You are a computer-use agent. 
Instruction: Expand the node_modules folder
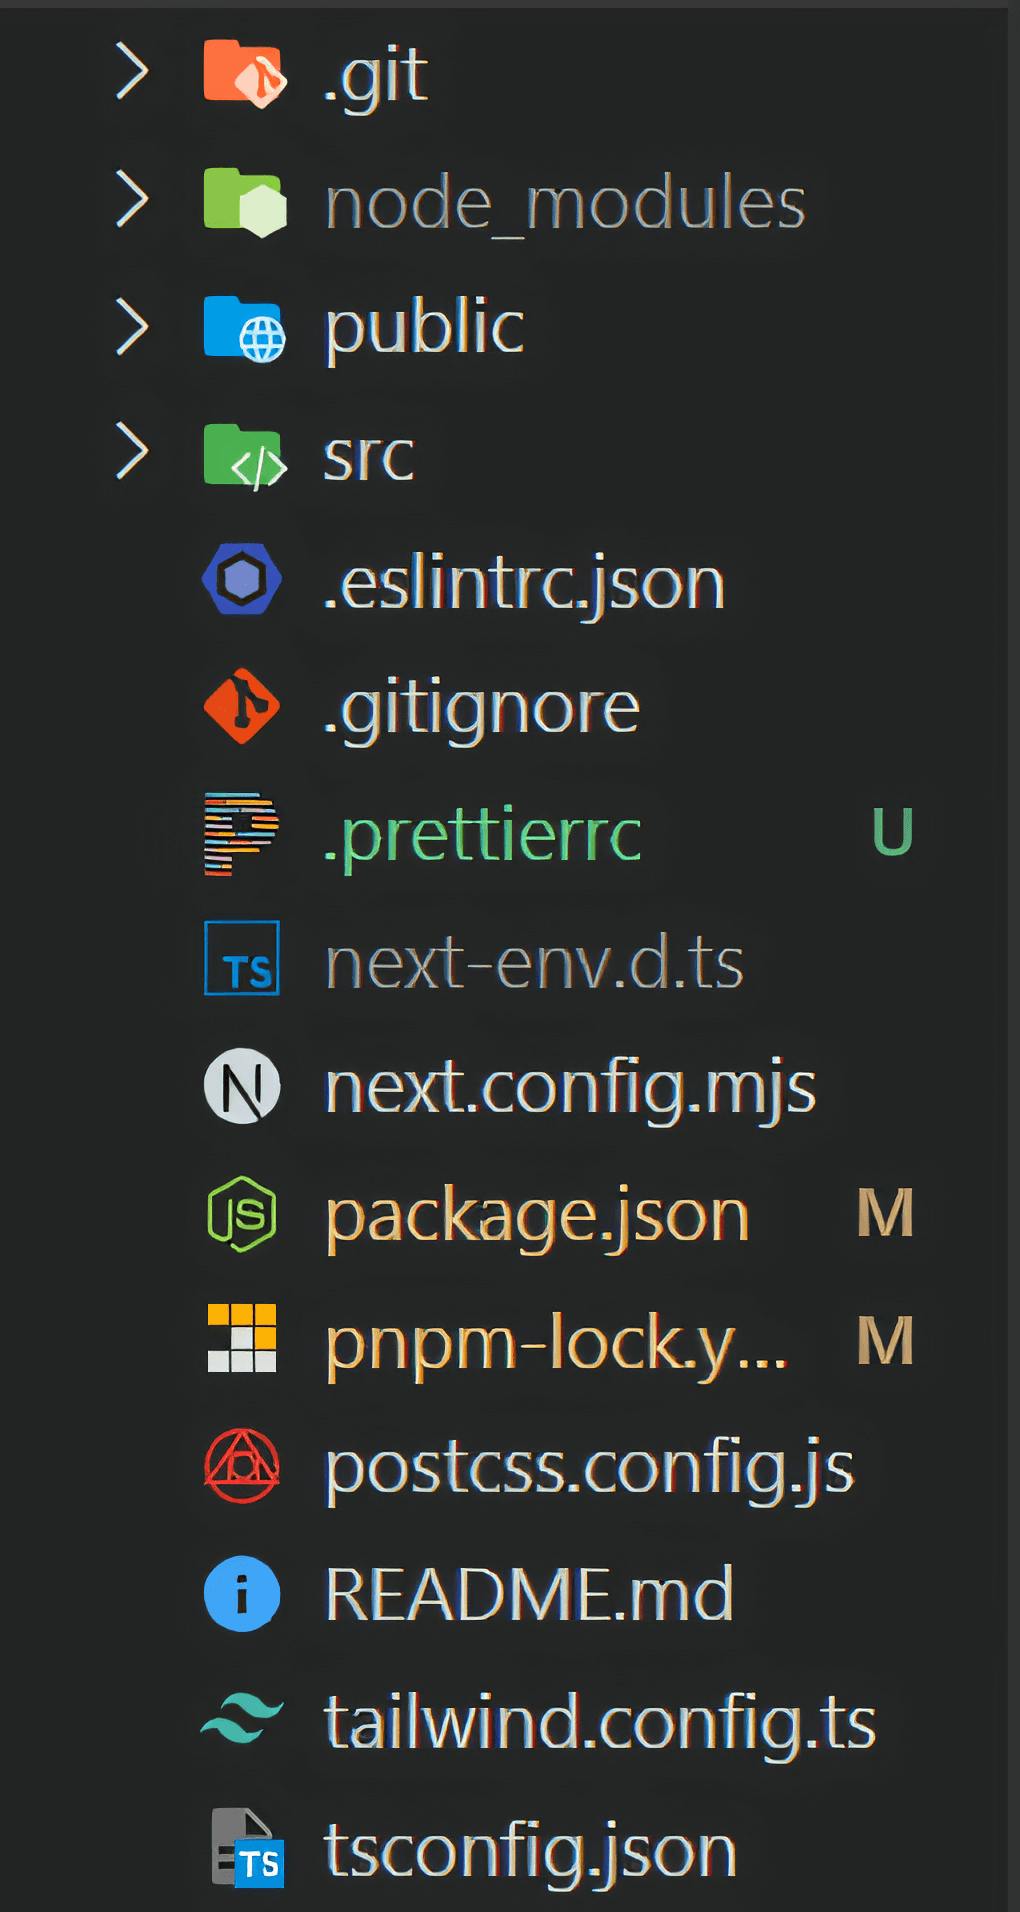pyautogui.click(x=130, y=199)
